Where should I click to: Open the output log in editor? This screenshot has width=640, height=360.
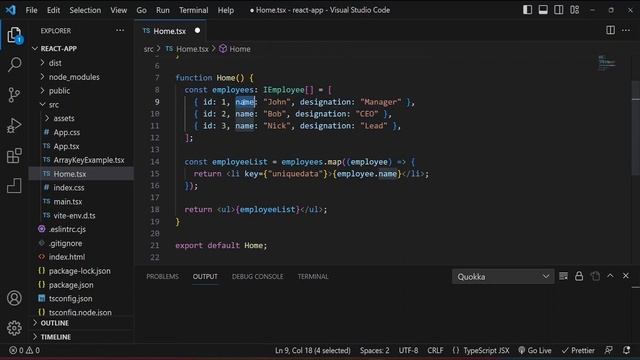(x=595, y=276)
